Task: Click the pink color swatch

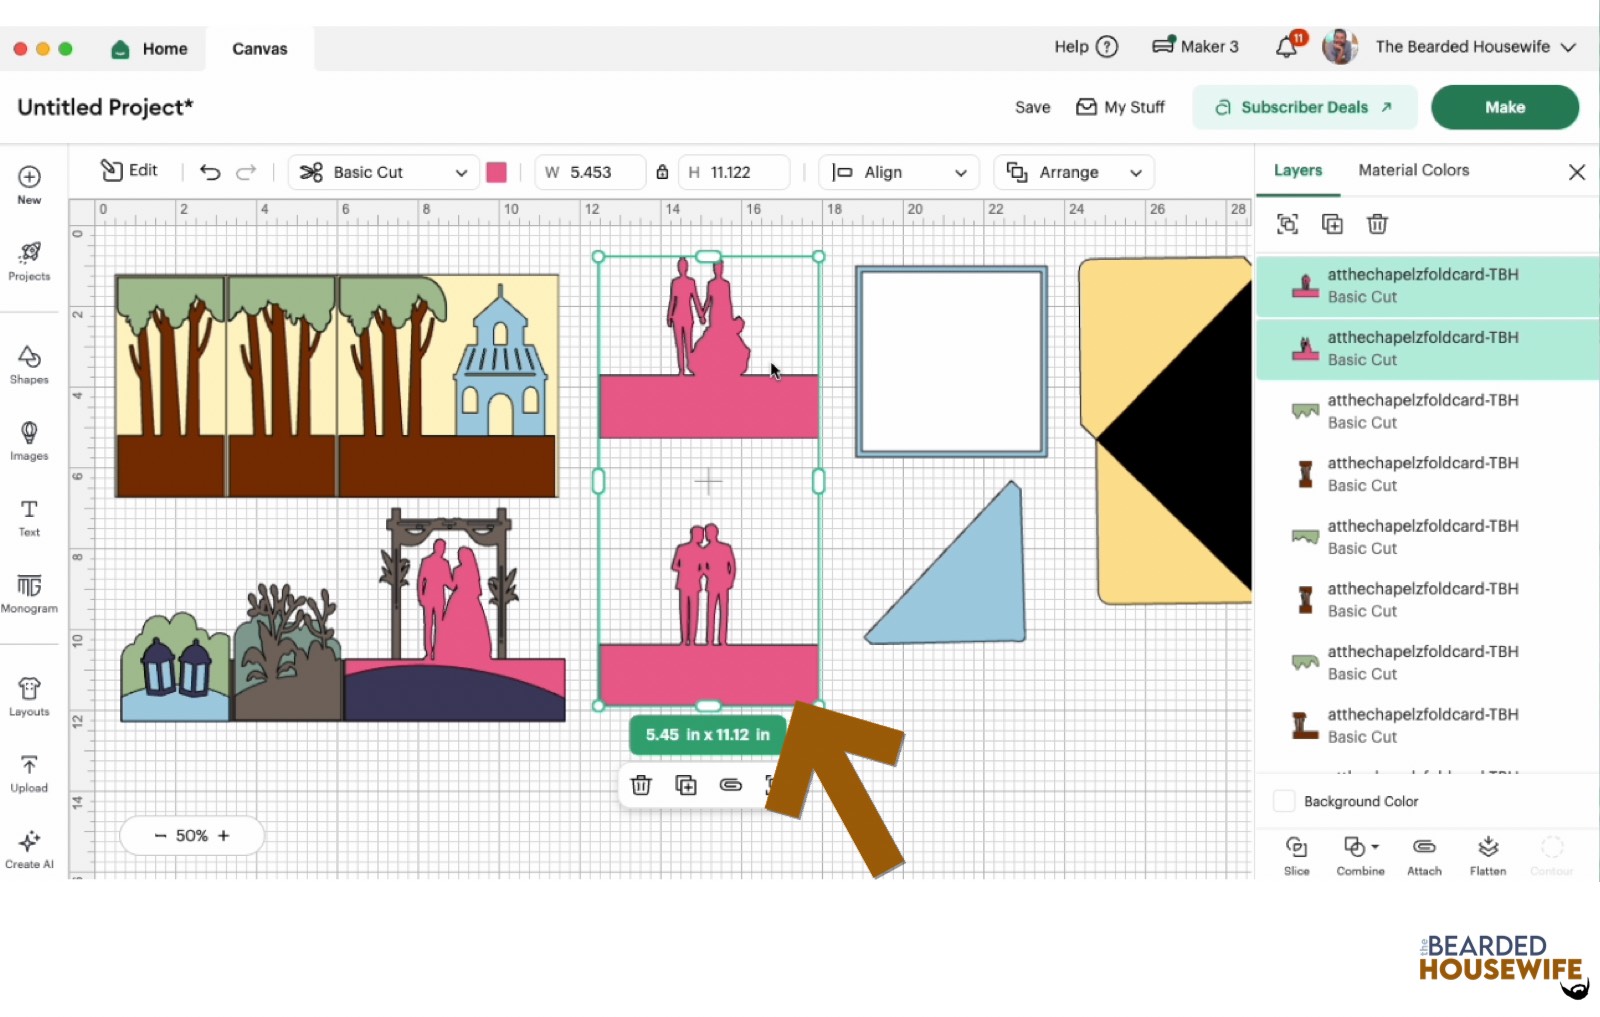Action: pos(496,172)
